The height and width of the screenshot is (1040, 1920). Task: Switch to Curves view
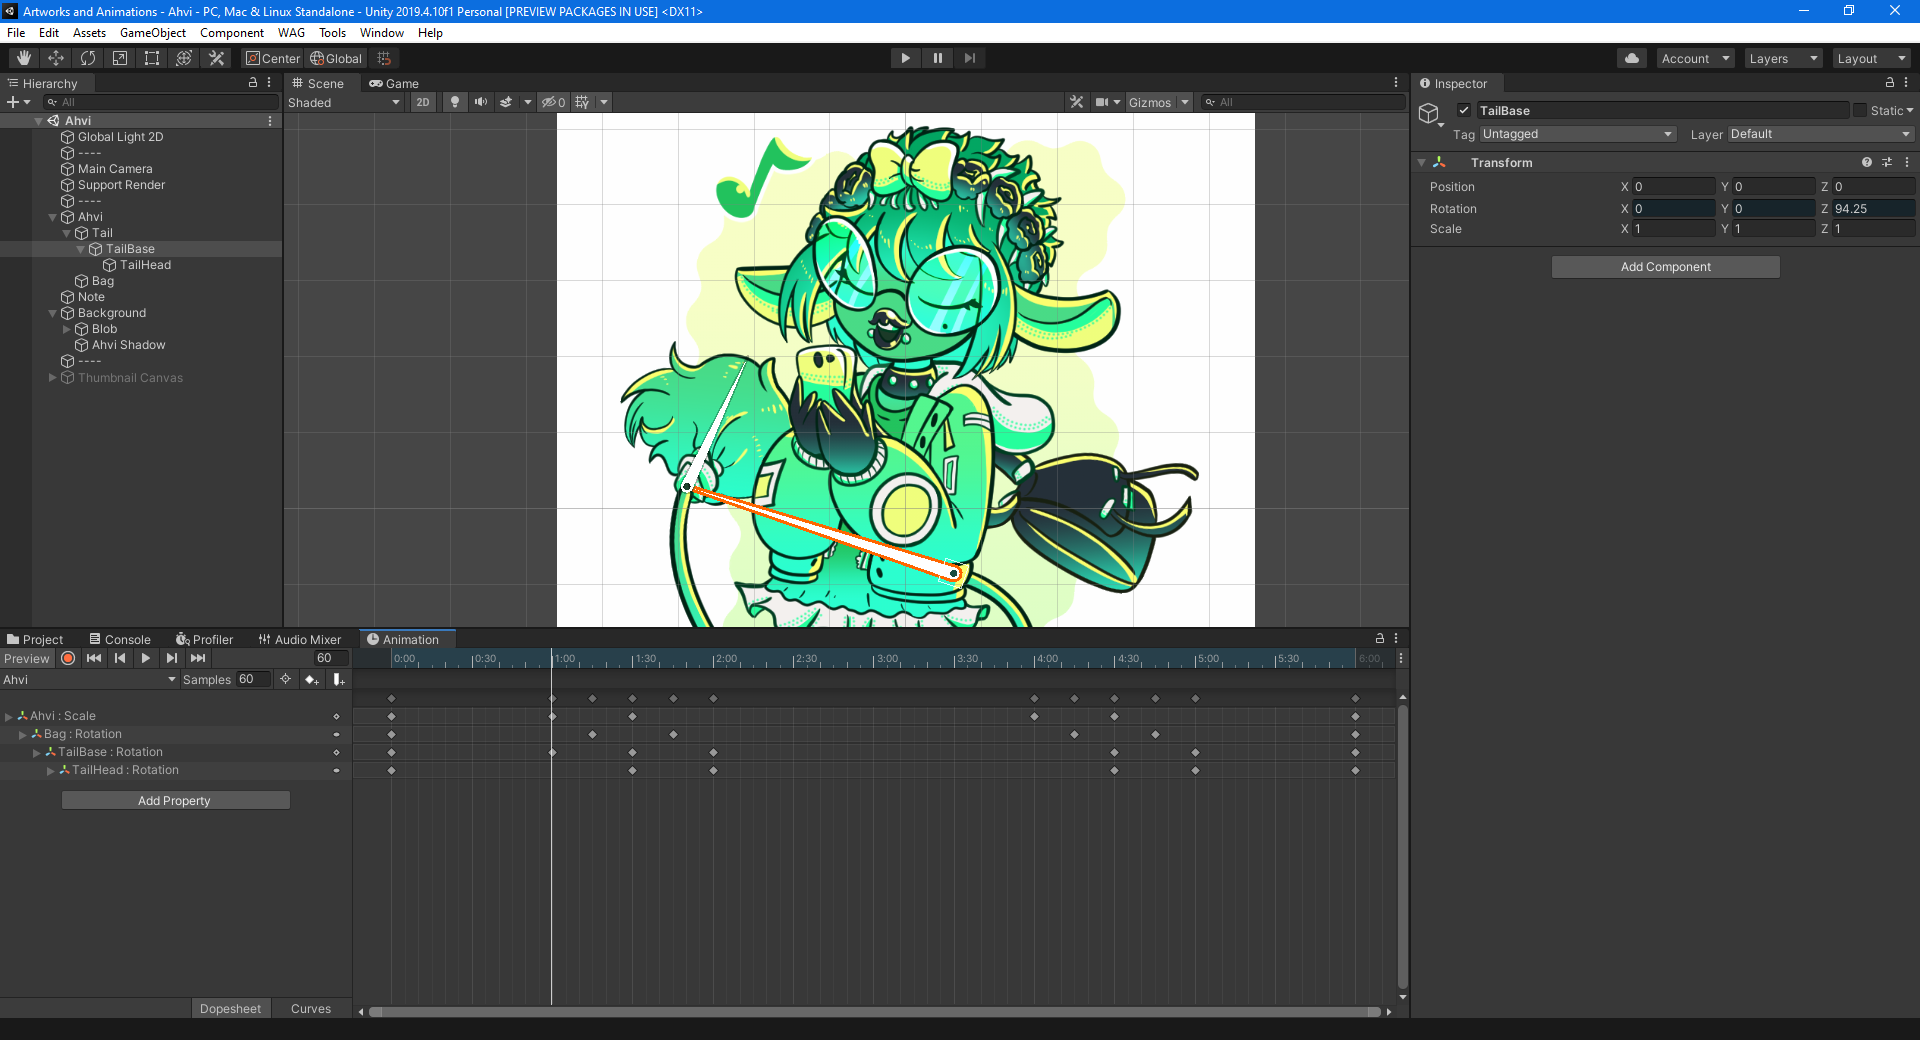311,1008
